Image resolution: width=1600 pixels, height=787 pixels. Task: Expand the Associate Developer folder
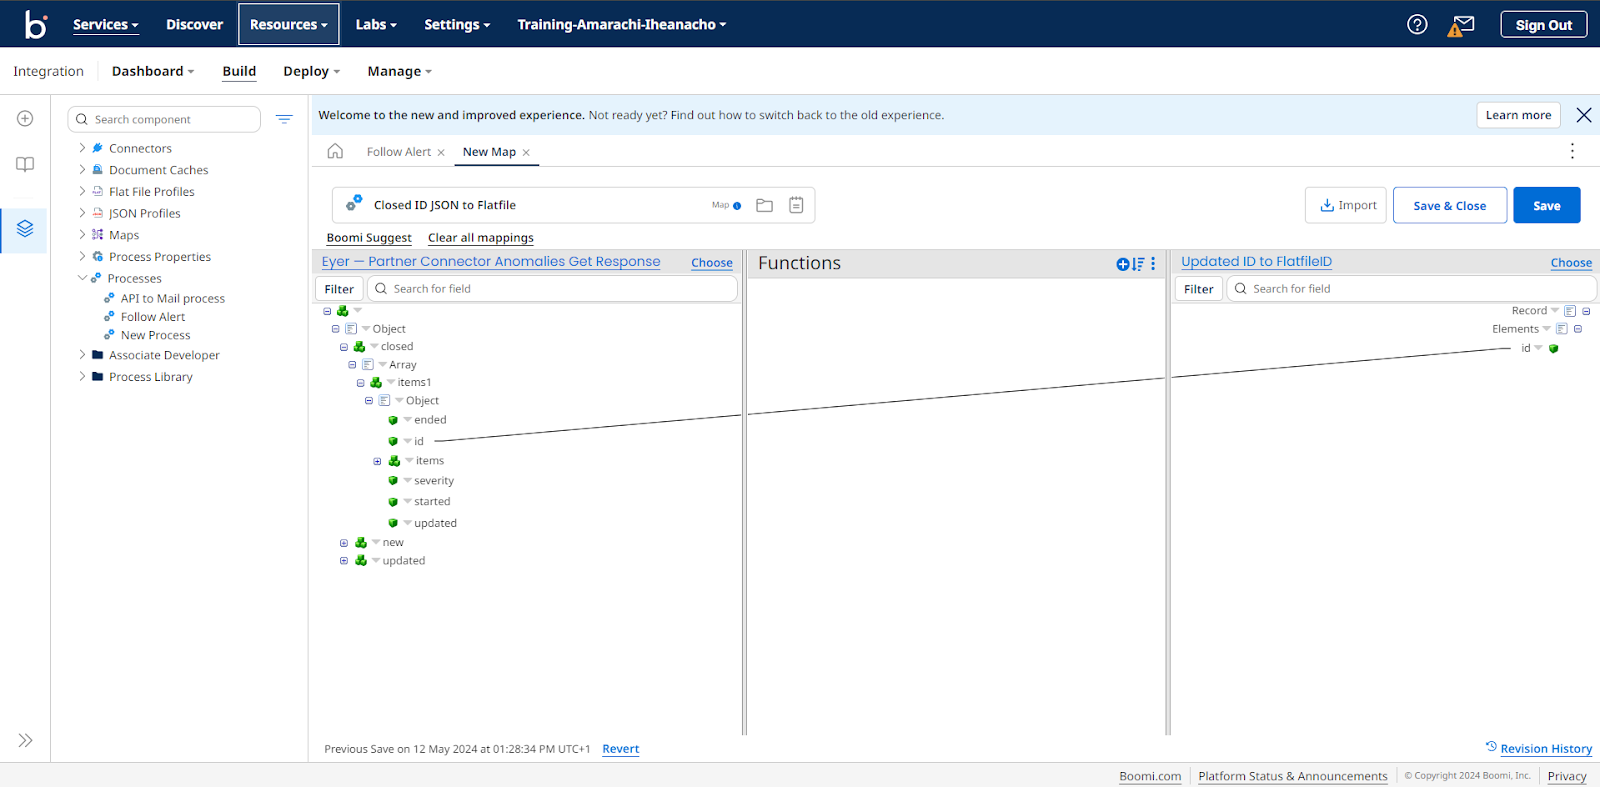[82, 355]
